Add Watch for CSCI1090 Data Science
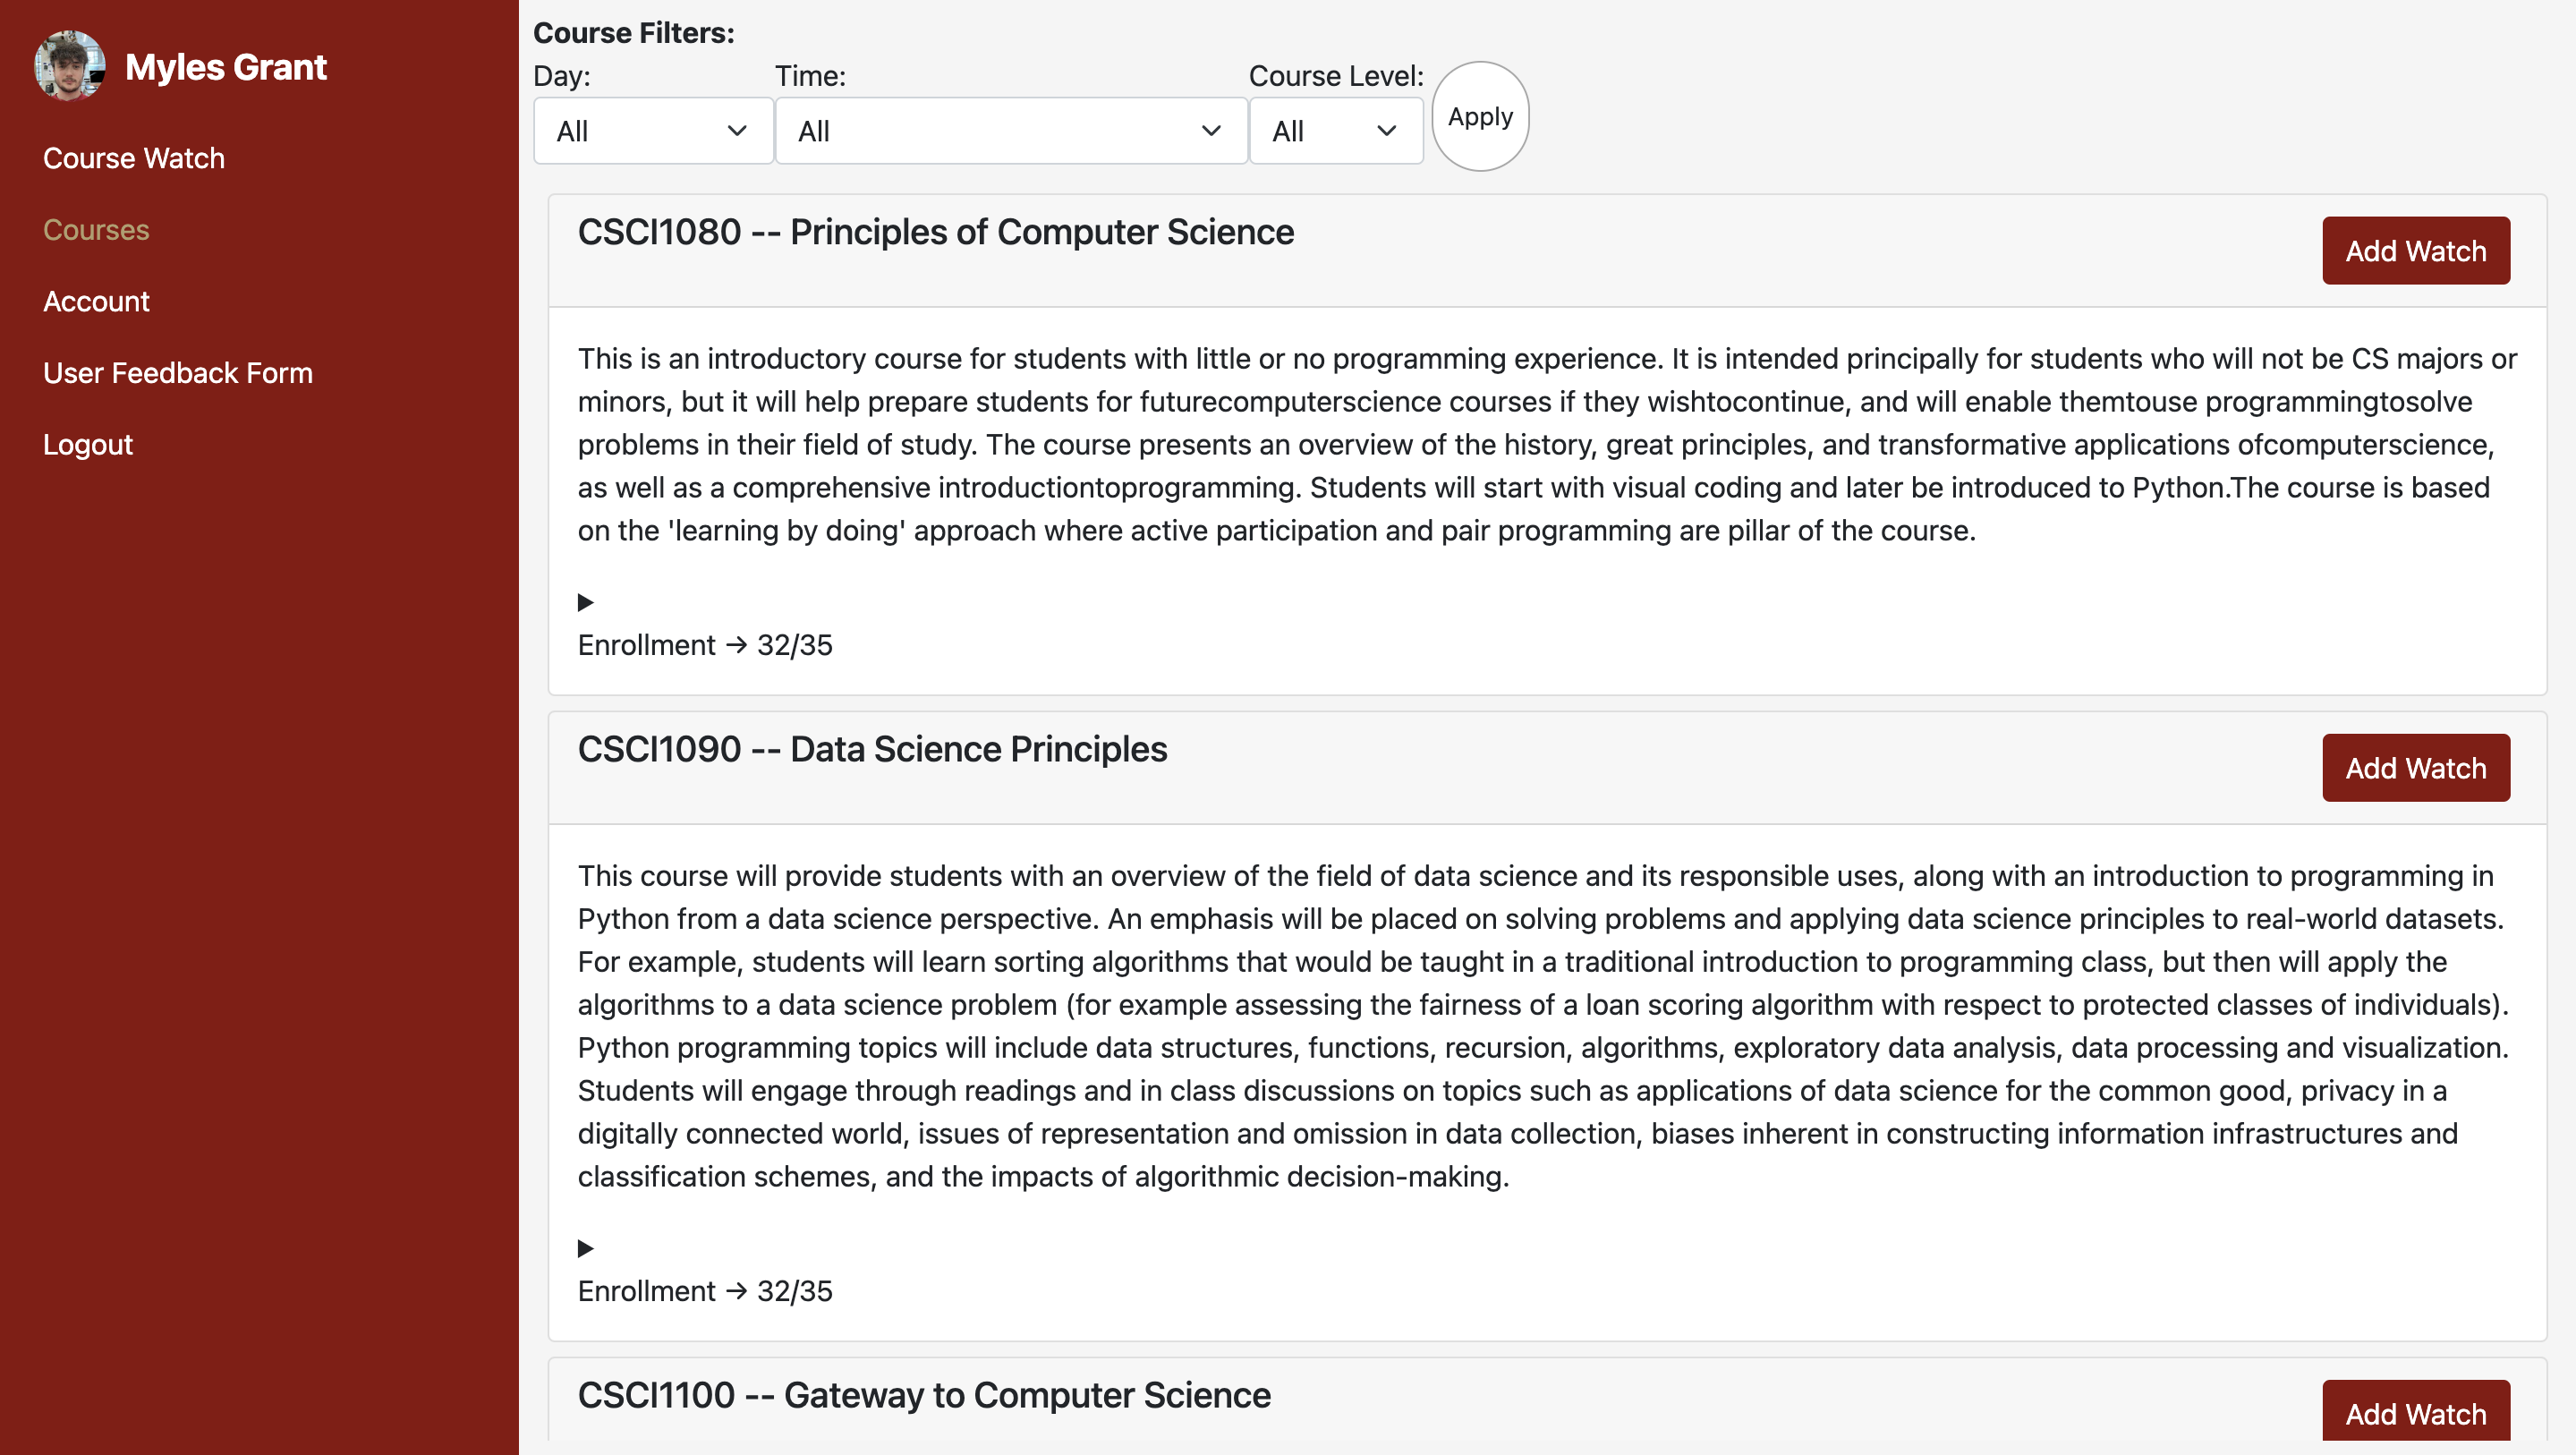Viewport: 2576px width, 1455px height. point(2415,768)
